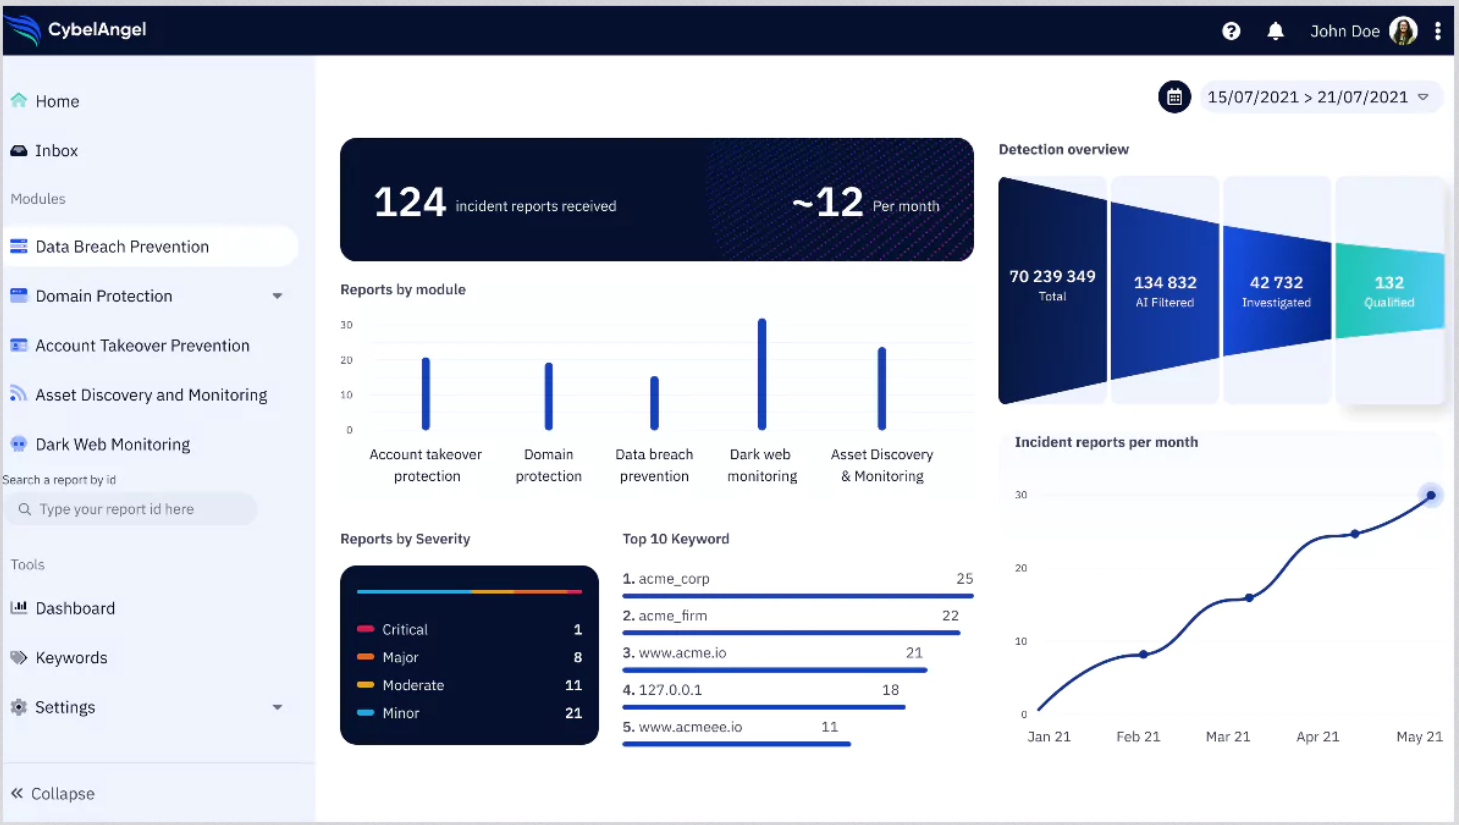Click the Collapse double-chevron icon

coord(17,793)
